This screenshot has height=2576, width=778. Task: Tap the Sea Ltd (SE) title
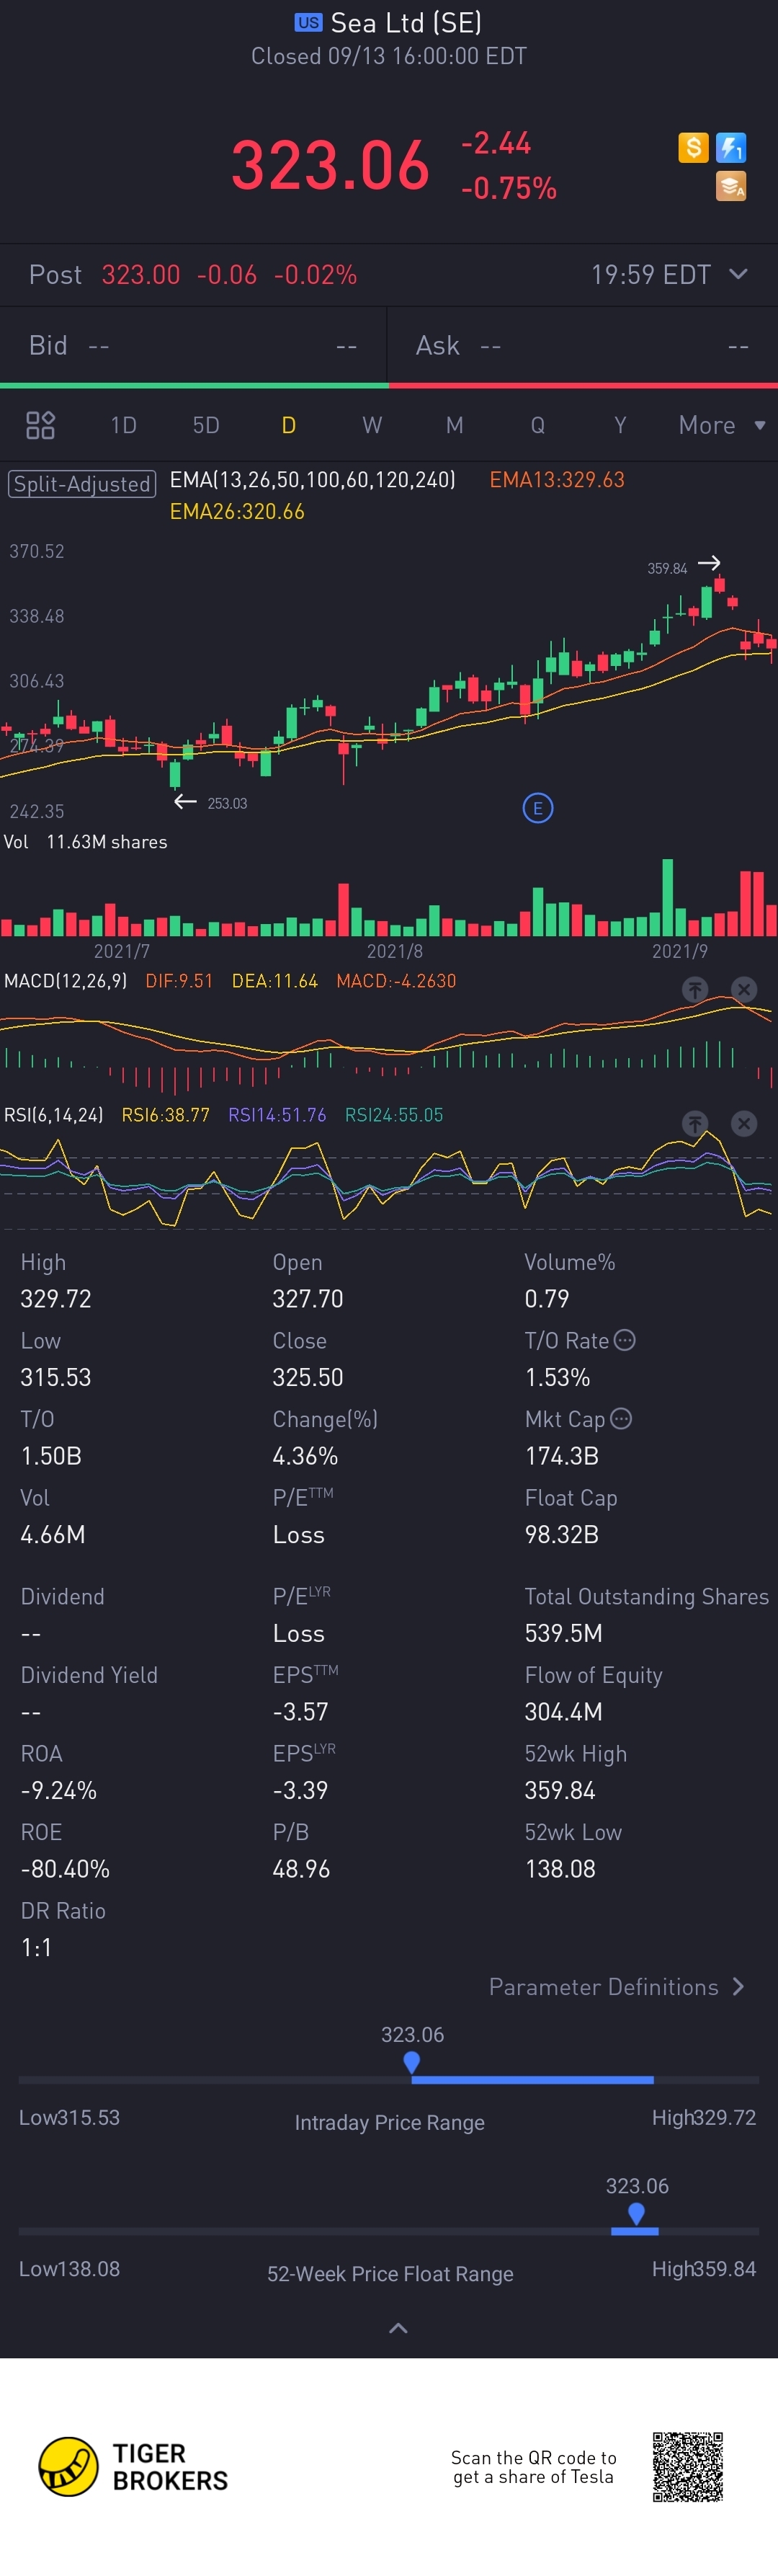click(406, 22)
